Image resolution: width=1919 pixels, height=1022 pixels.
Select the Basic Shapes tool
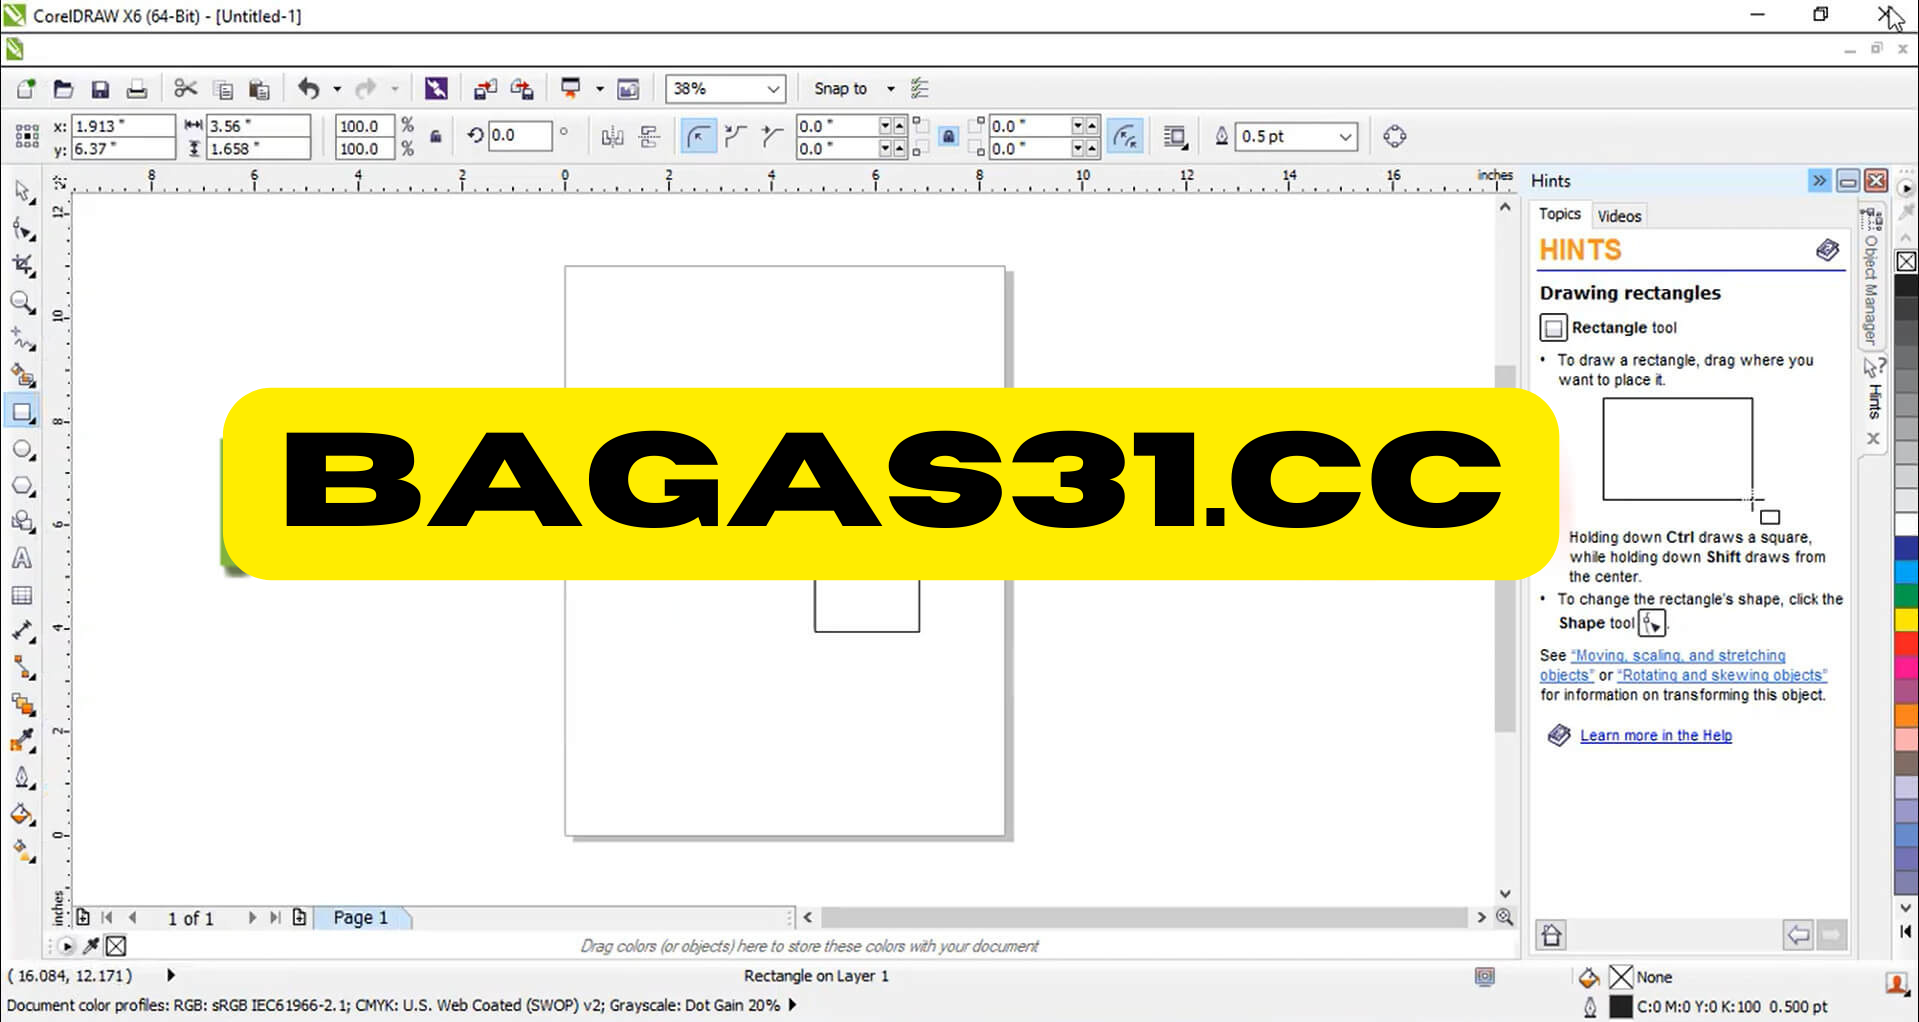[x=22, y=522]
